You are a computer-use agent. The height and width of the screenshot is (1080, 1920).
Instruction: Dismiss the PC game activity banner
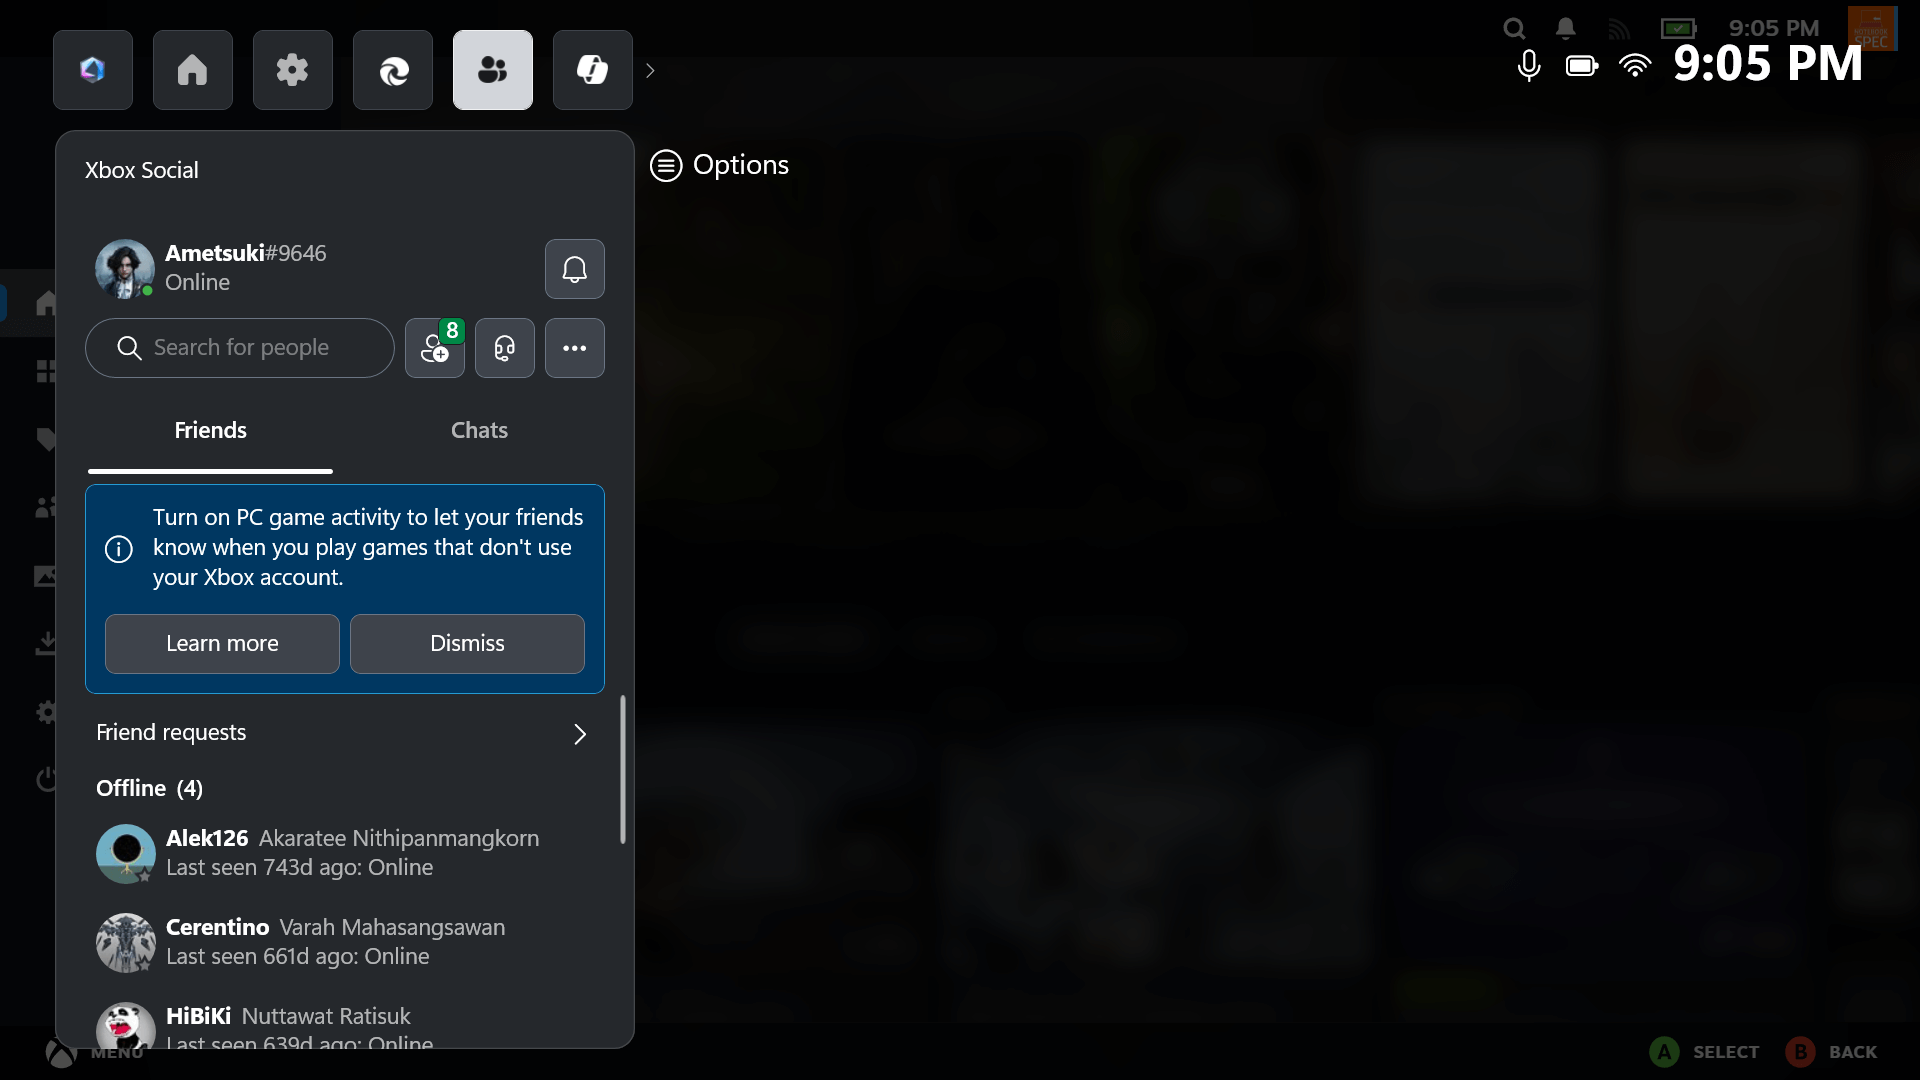[x=466, y=644]
